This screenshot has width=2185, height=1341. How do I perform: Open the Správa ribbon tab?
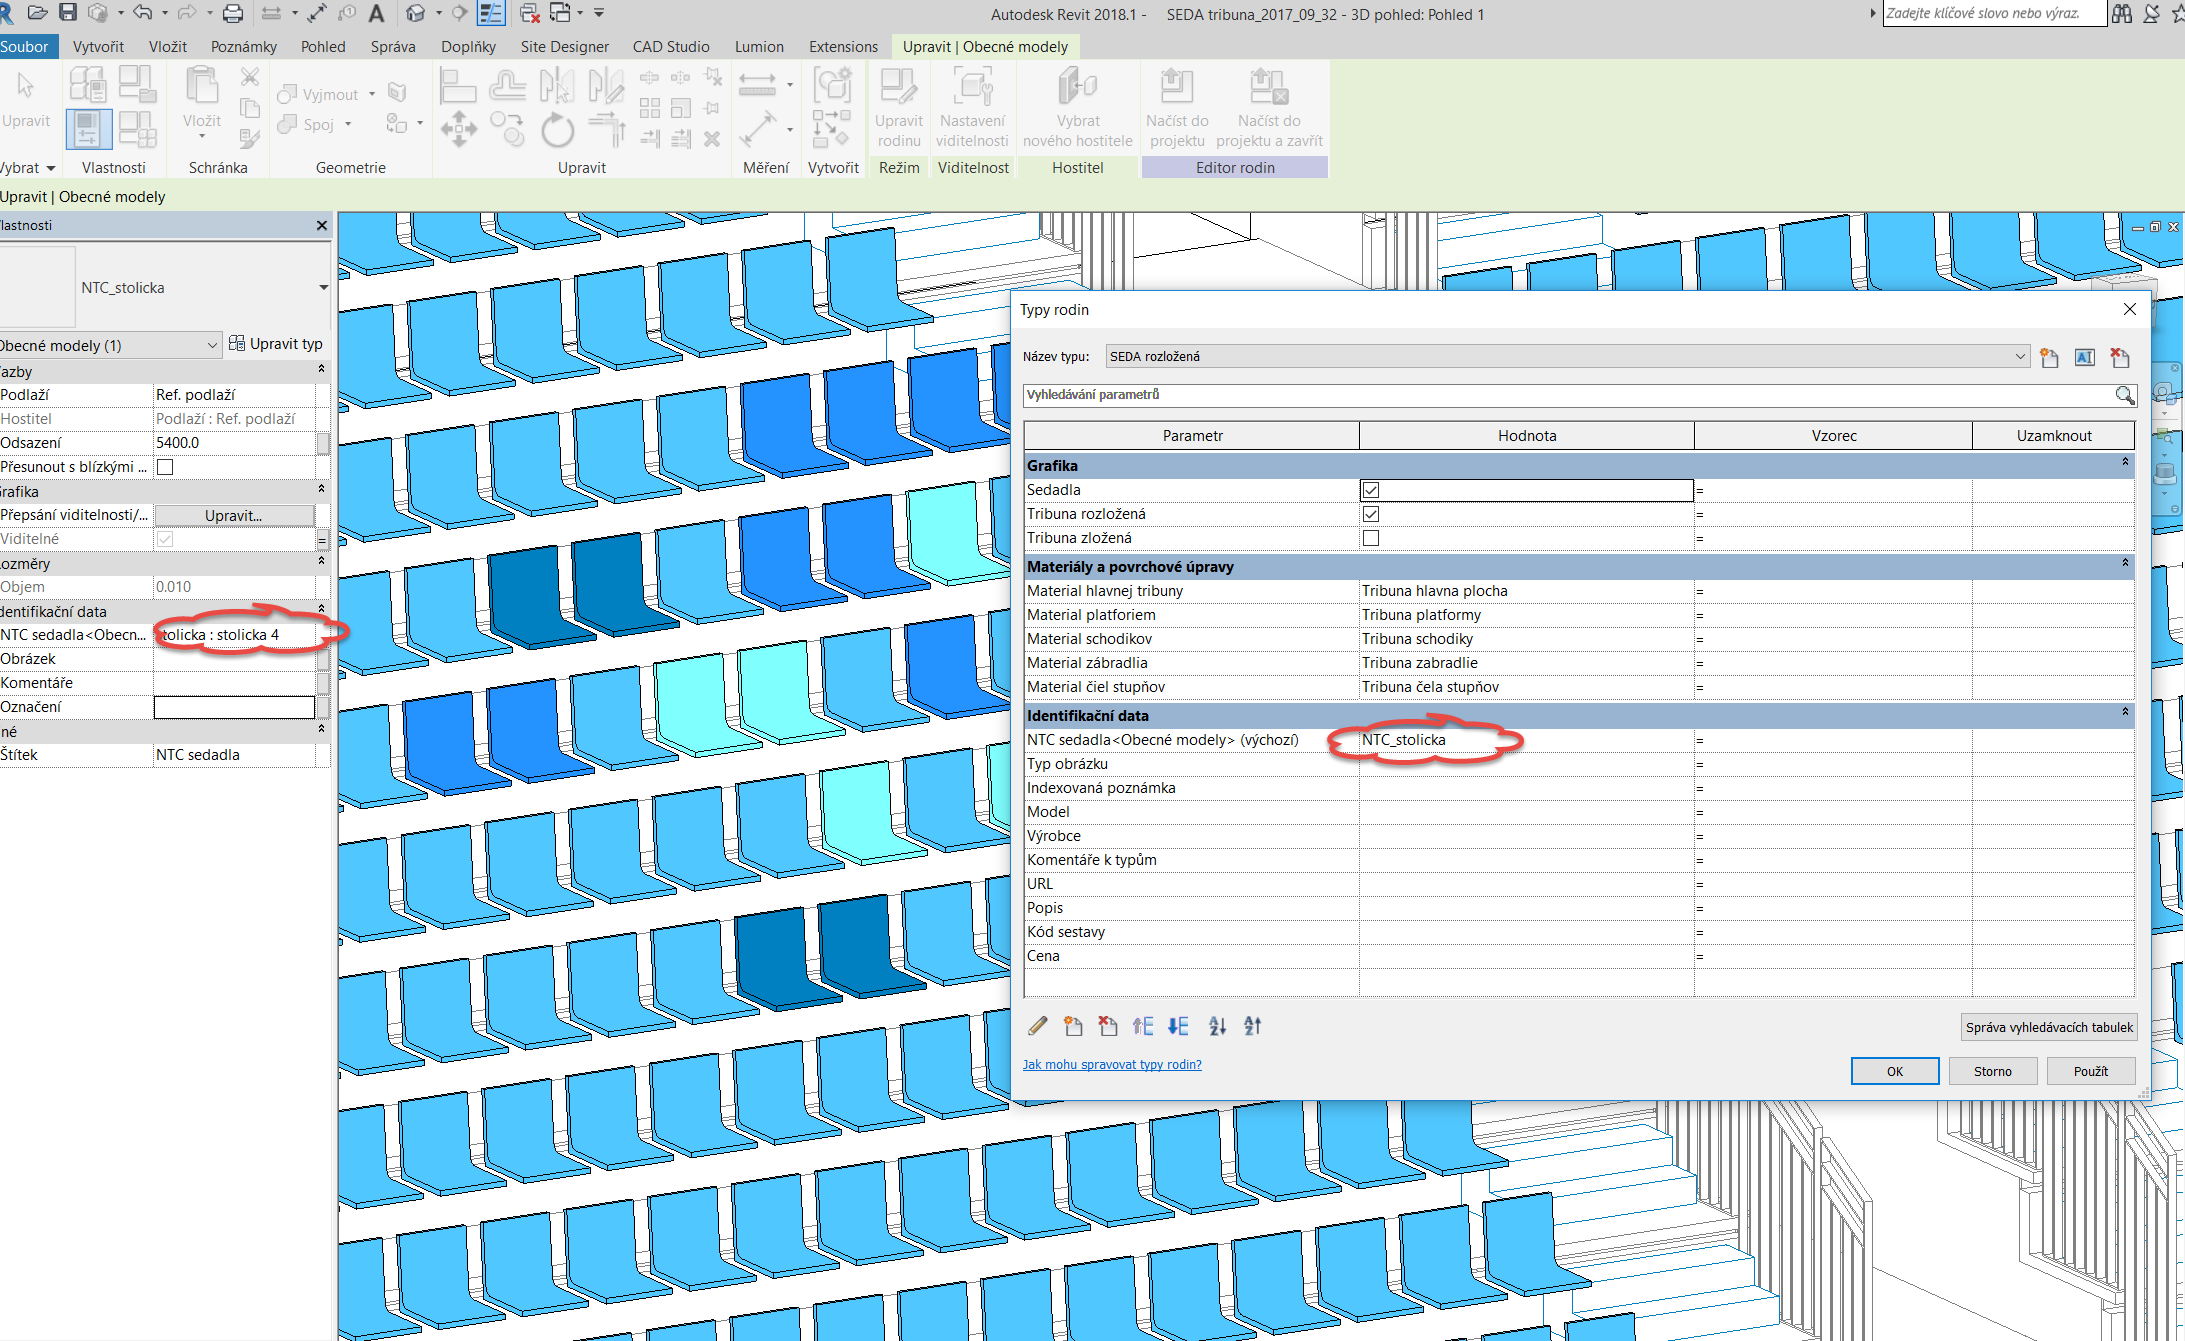tap(393, 46)
